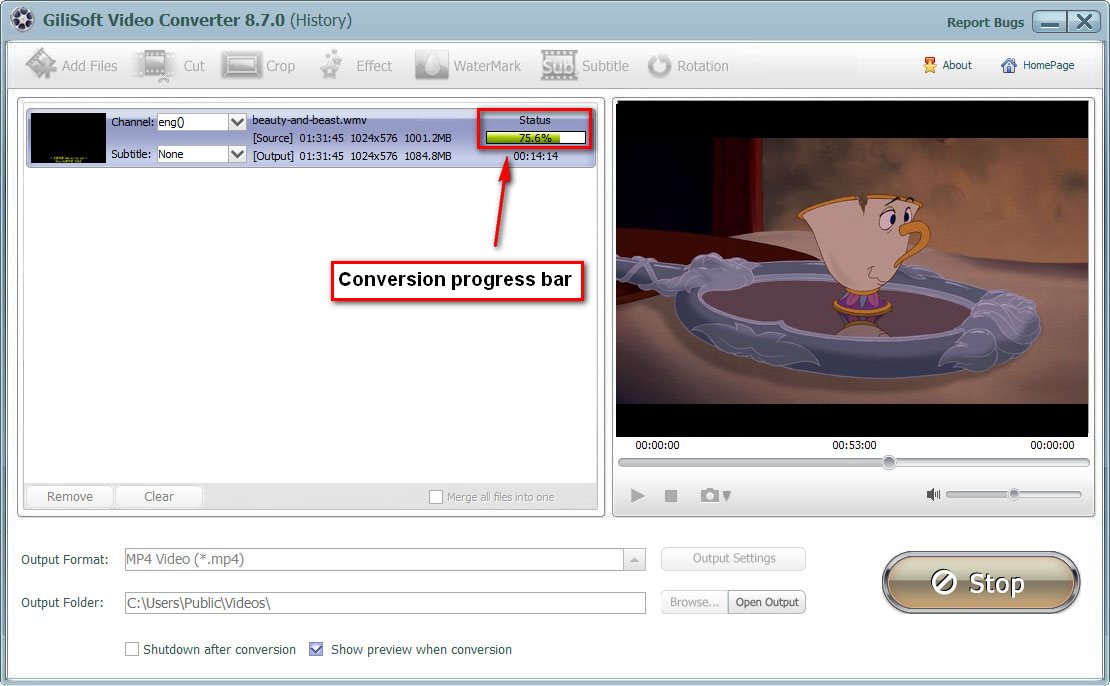The height and width of the screenshot is (686, 1110).
Task: Close the Video Converter window
Action: point(1084,21)
